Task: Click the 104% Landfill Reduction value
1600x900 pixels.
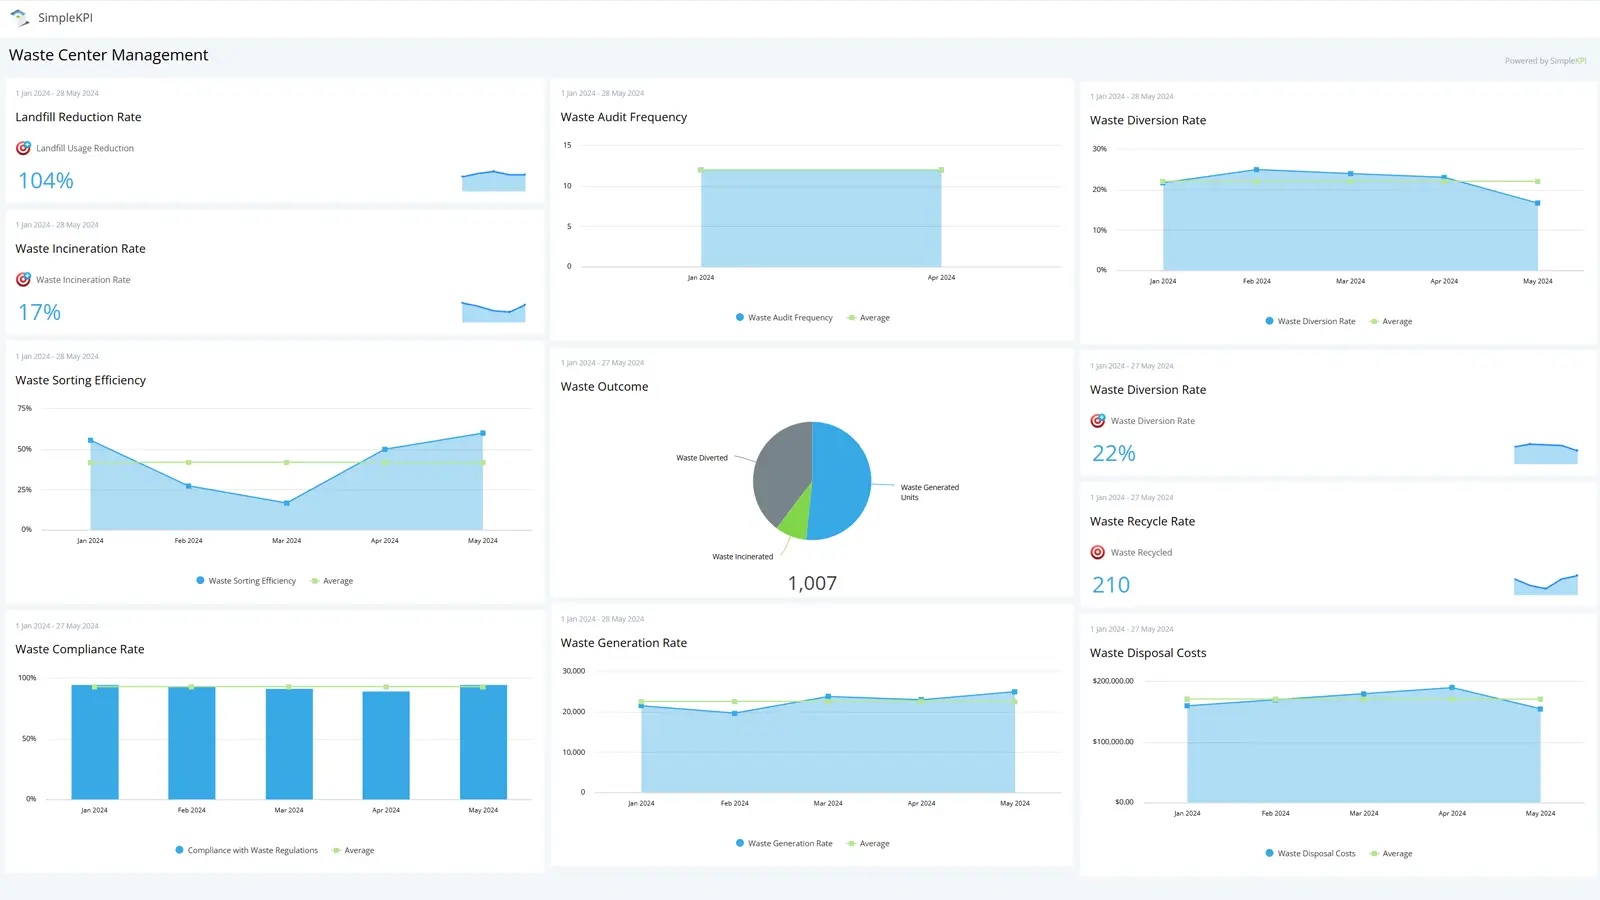Action: pyautogui.click(x=44, y=180)
